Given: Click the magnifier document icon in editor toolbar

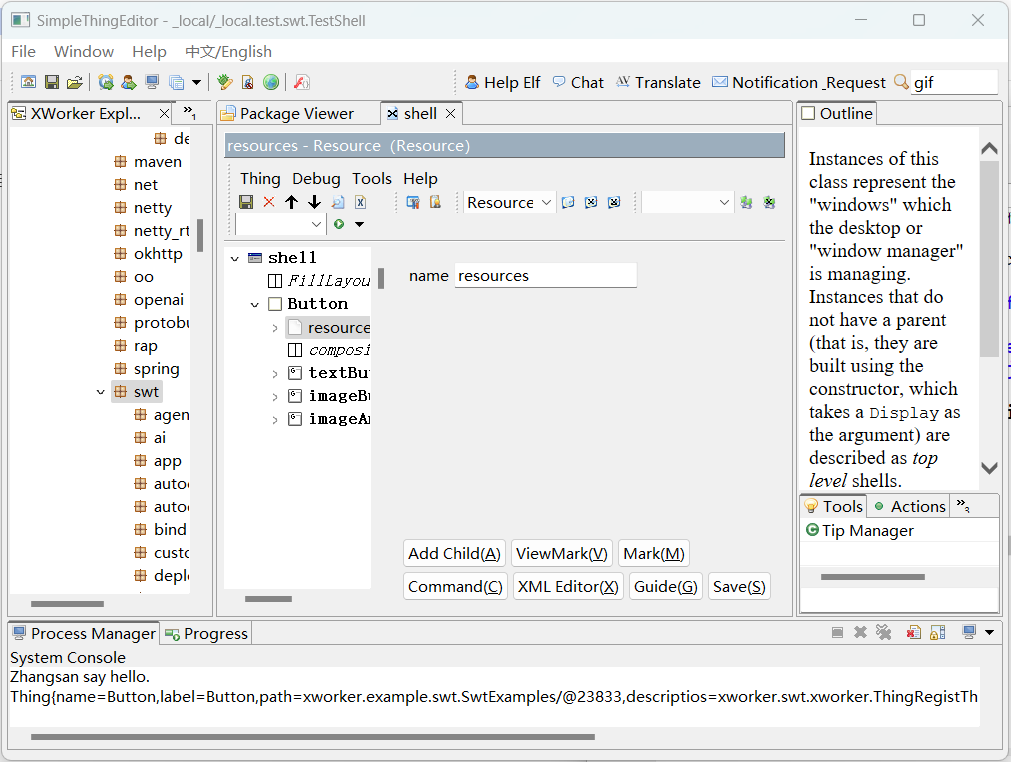Looking at the screenshot, I should (x=338, y=202).
